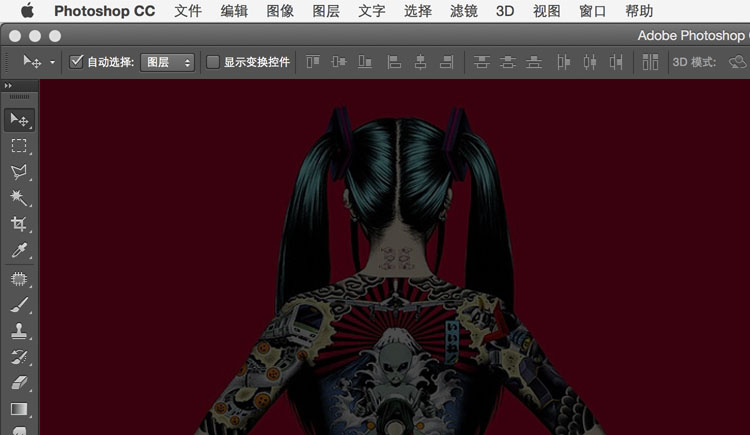Select the Eraser tool

click(19, 383)
